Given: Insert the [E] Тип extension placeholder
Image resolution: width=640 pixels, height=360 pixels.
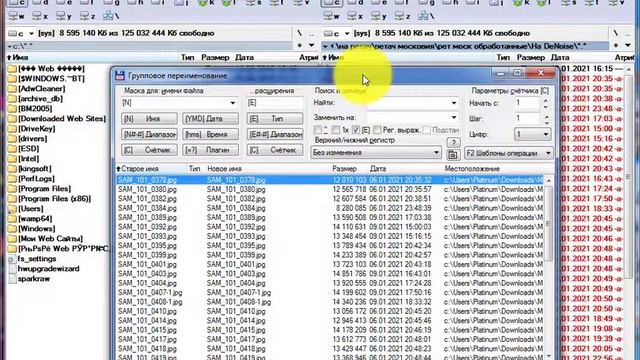Looking at the screenshot, I should tap(275, 119).
